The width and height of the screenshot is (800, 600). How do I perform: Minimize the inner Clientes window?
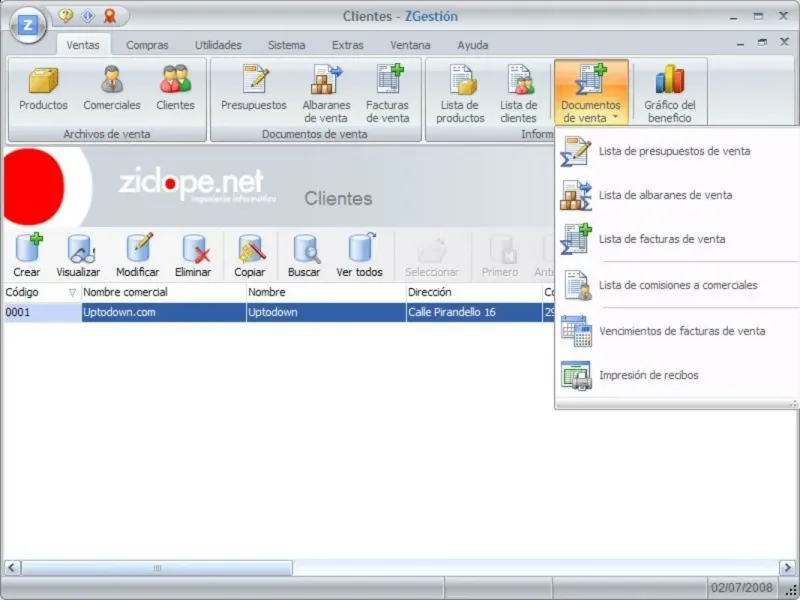click(740, 43)
